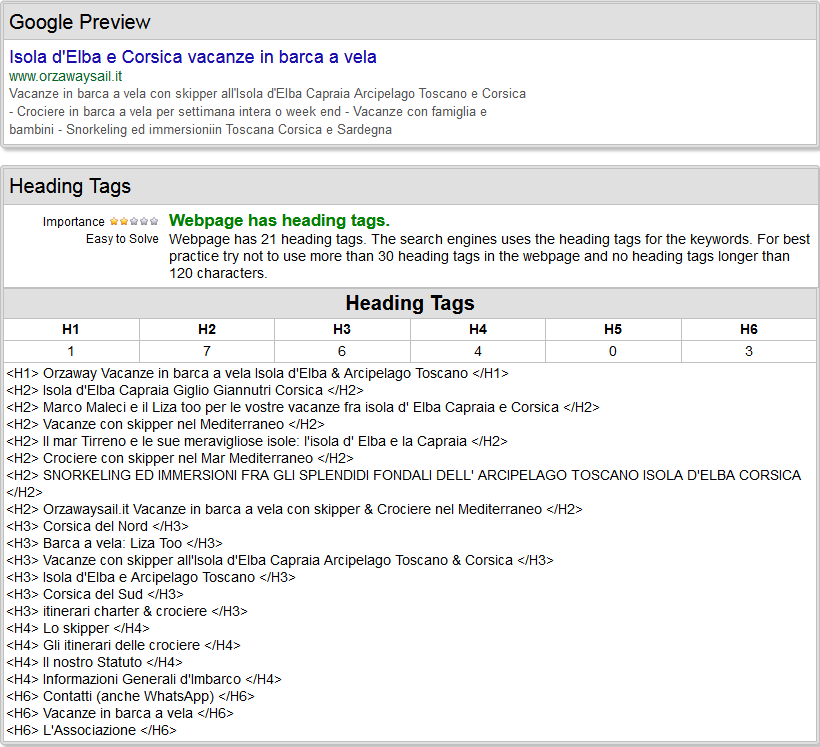The image size is (820, 747).
Task: Click the H3 column header
Action: pyautogui.click(x=342, y=329)
